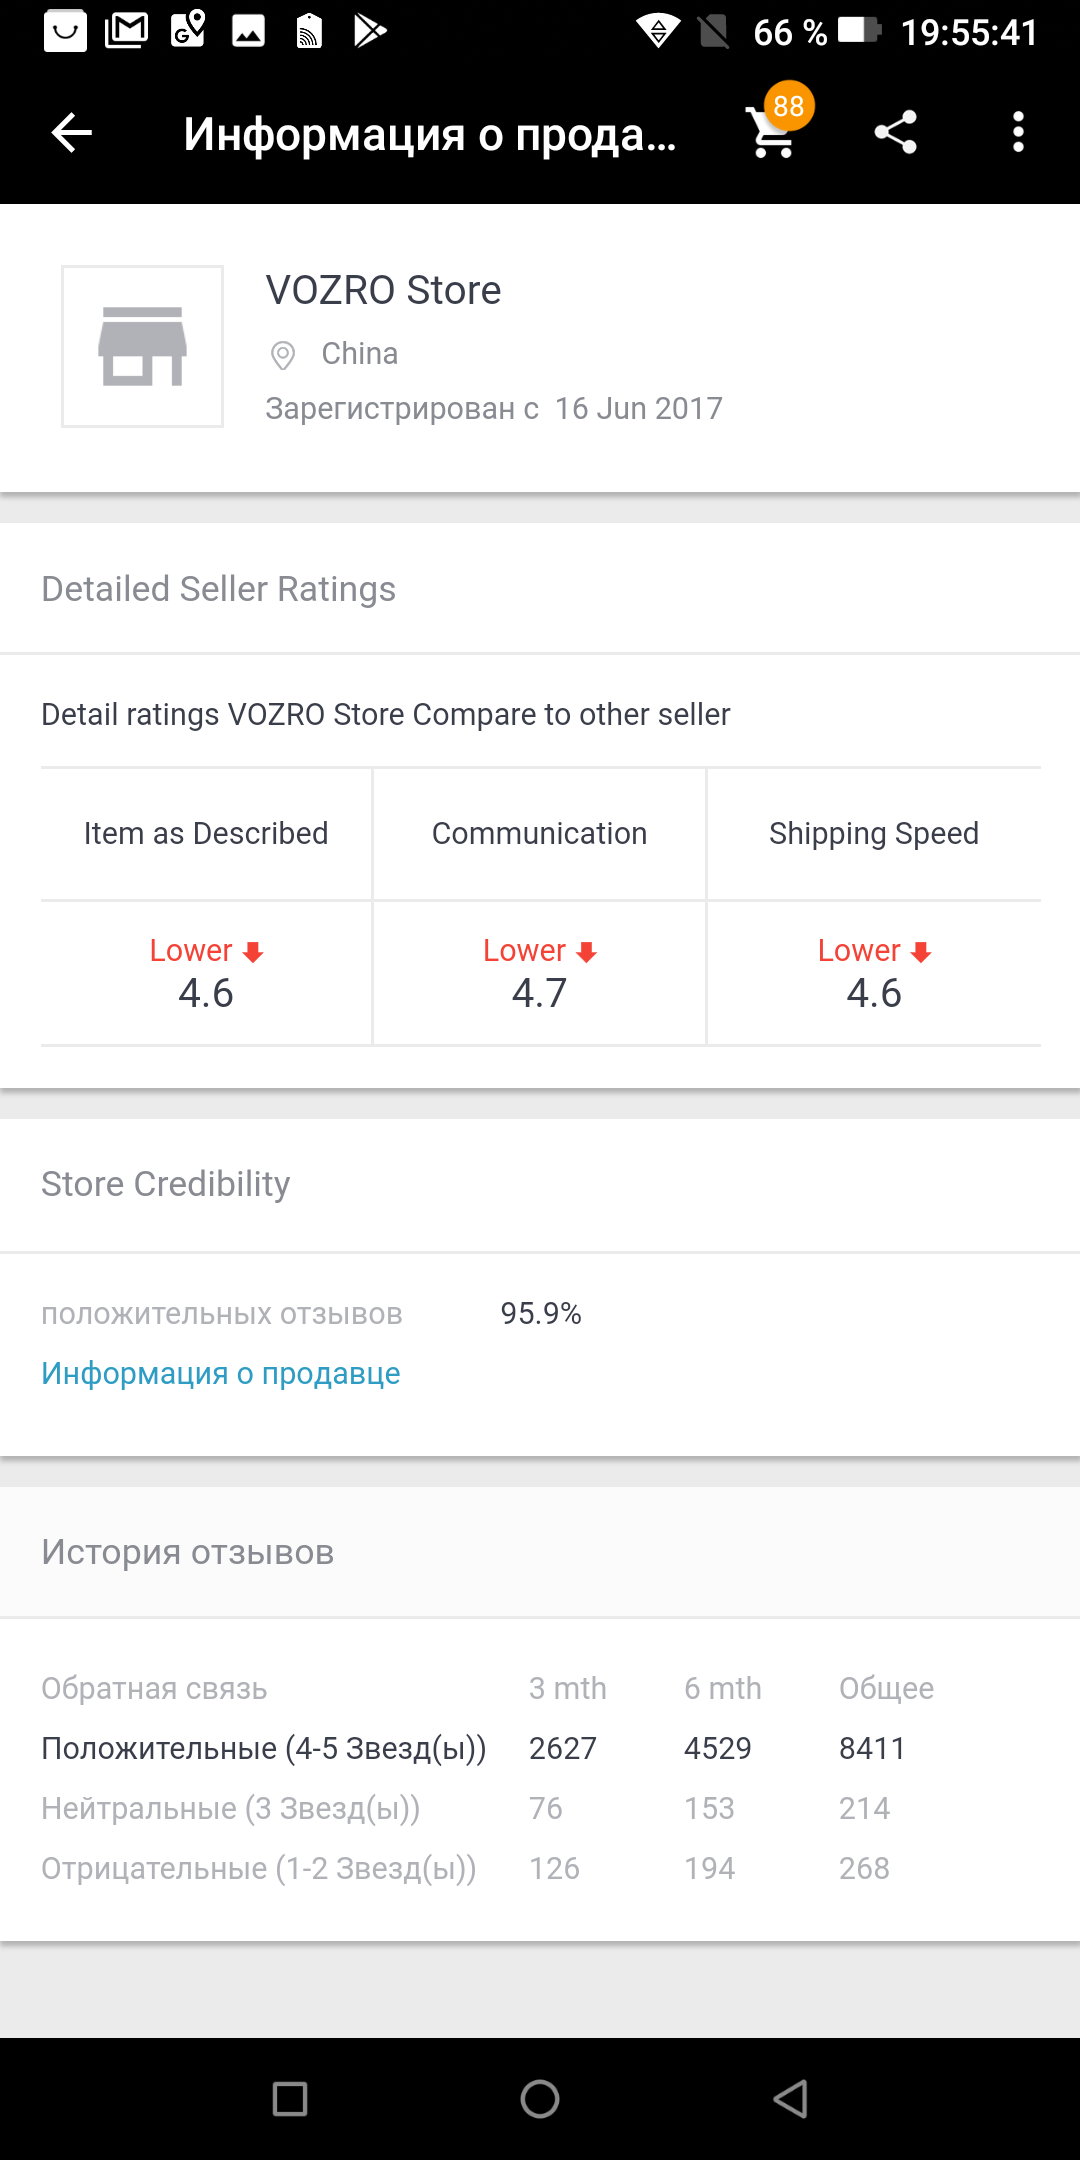Tap the Play Store notification icon
1080x2160 pixels.
[369, 31]
